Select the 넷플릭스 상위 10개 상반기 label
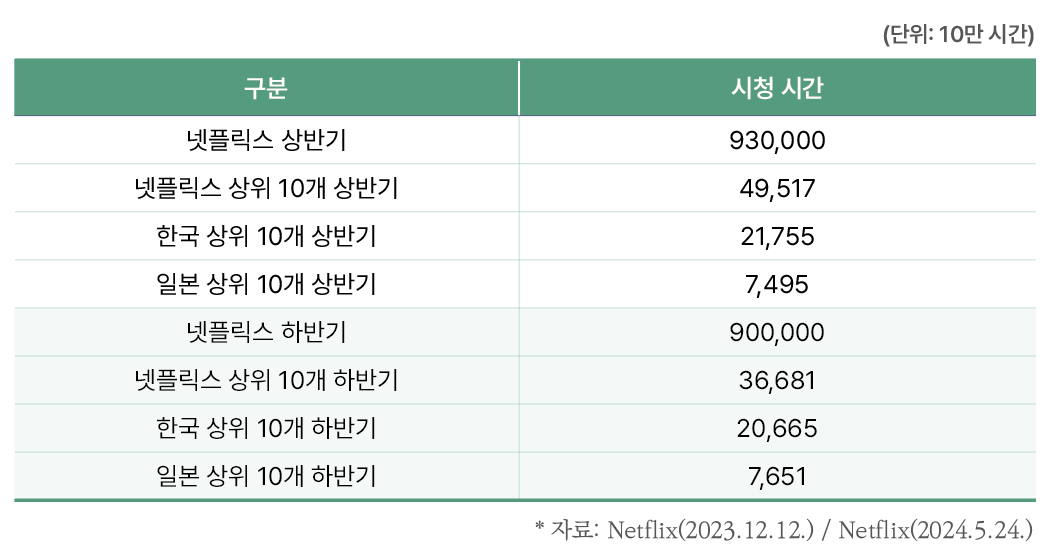Screen dimensions: 1052x558 (x=266, y=188)
